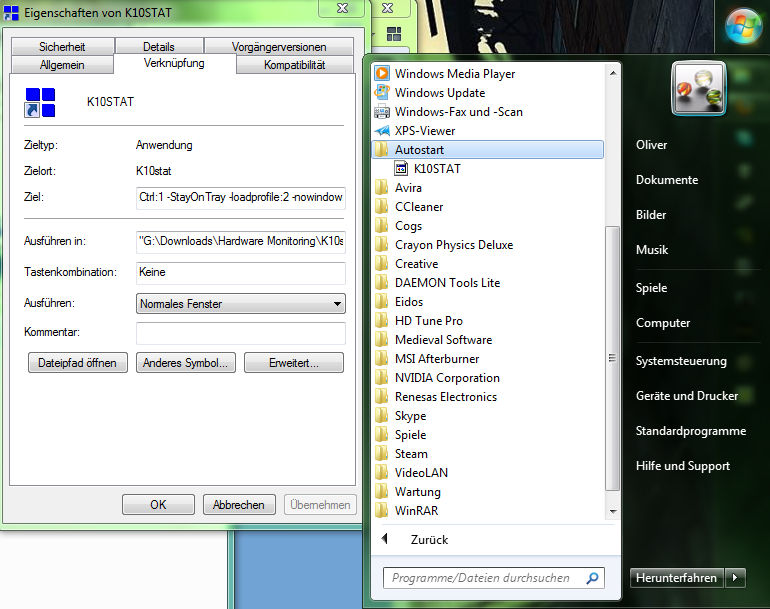This screenshot has height=609, width=770.
Task: Close the Eigenschaften von K10STAT dialog
Action: (x=342, y=8)
